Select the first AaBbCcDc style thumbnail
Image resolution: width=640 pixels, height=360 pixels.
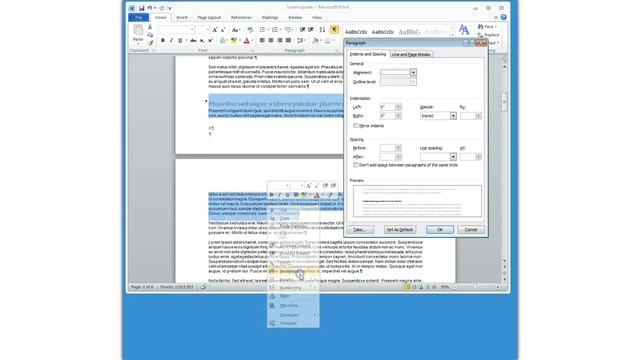pos(356,32)
